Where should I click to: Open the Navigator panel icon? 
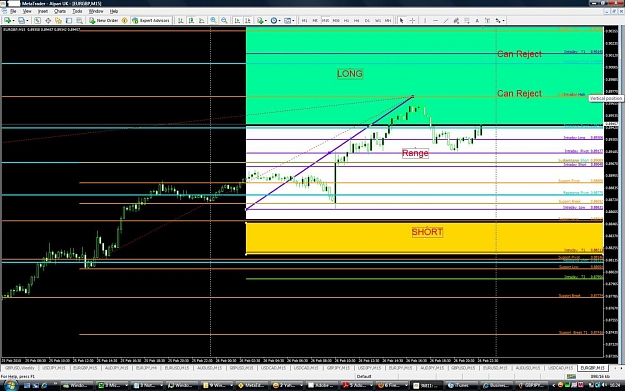click(58, 20)
